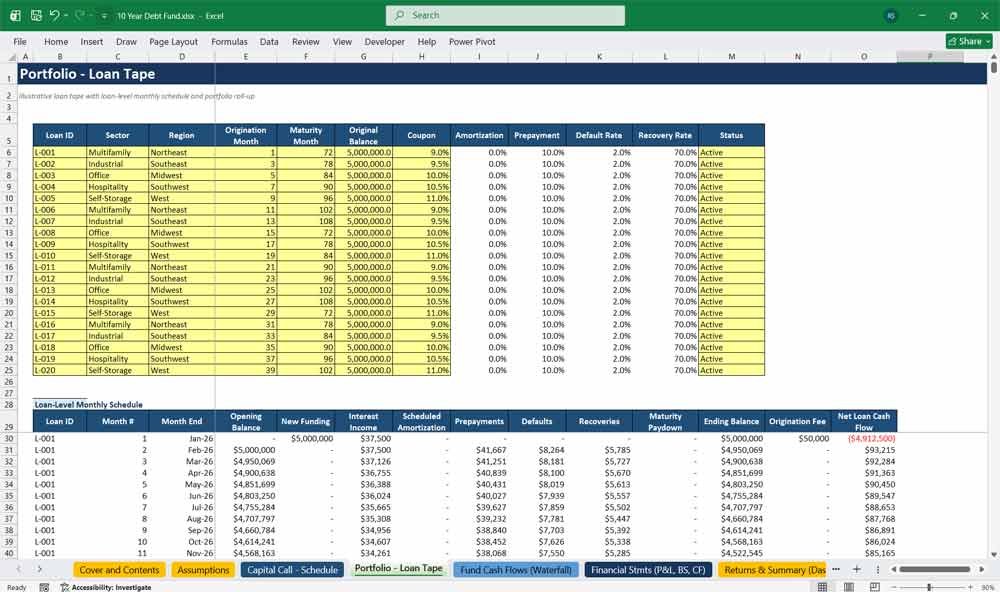Open Customize Quick Access Toolbar dropdown
The image size is (1000, 592).
click(103, 16)
